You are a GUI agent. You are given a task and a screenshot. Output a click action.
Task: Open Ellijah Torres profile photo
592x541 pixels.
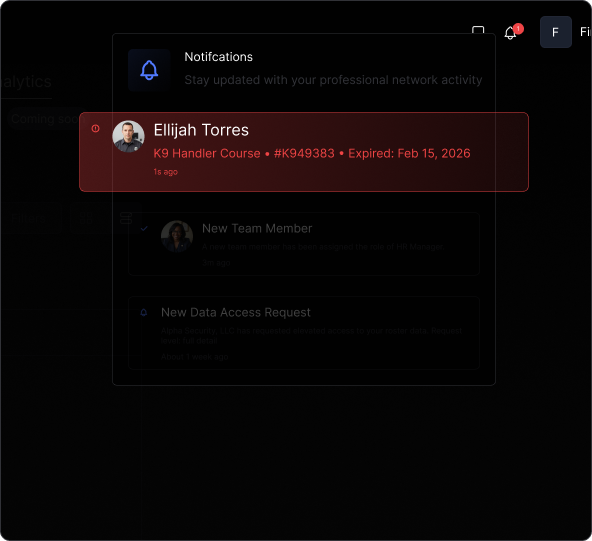128,136
